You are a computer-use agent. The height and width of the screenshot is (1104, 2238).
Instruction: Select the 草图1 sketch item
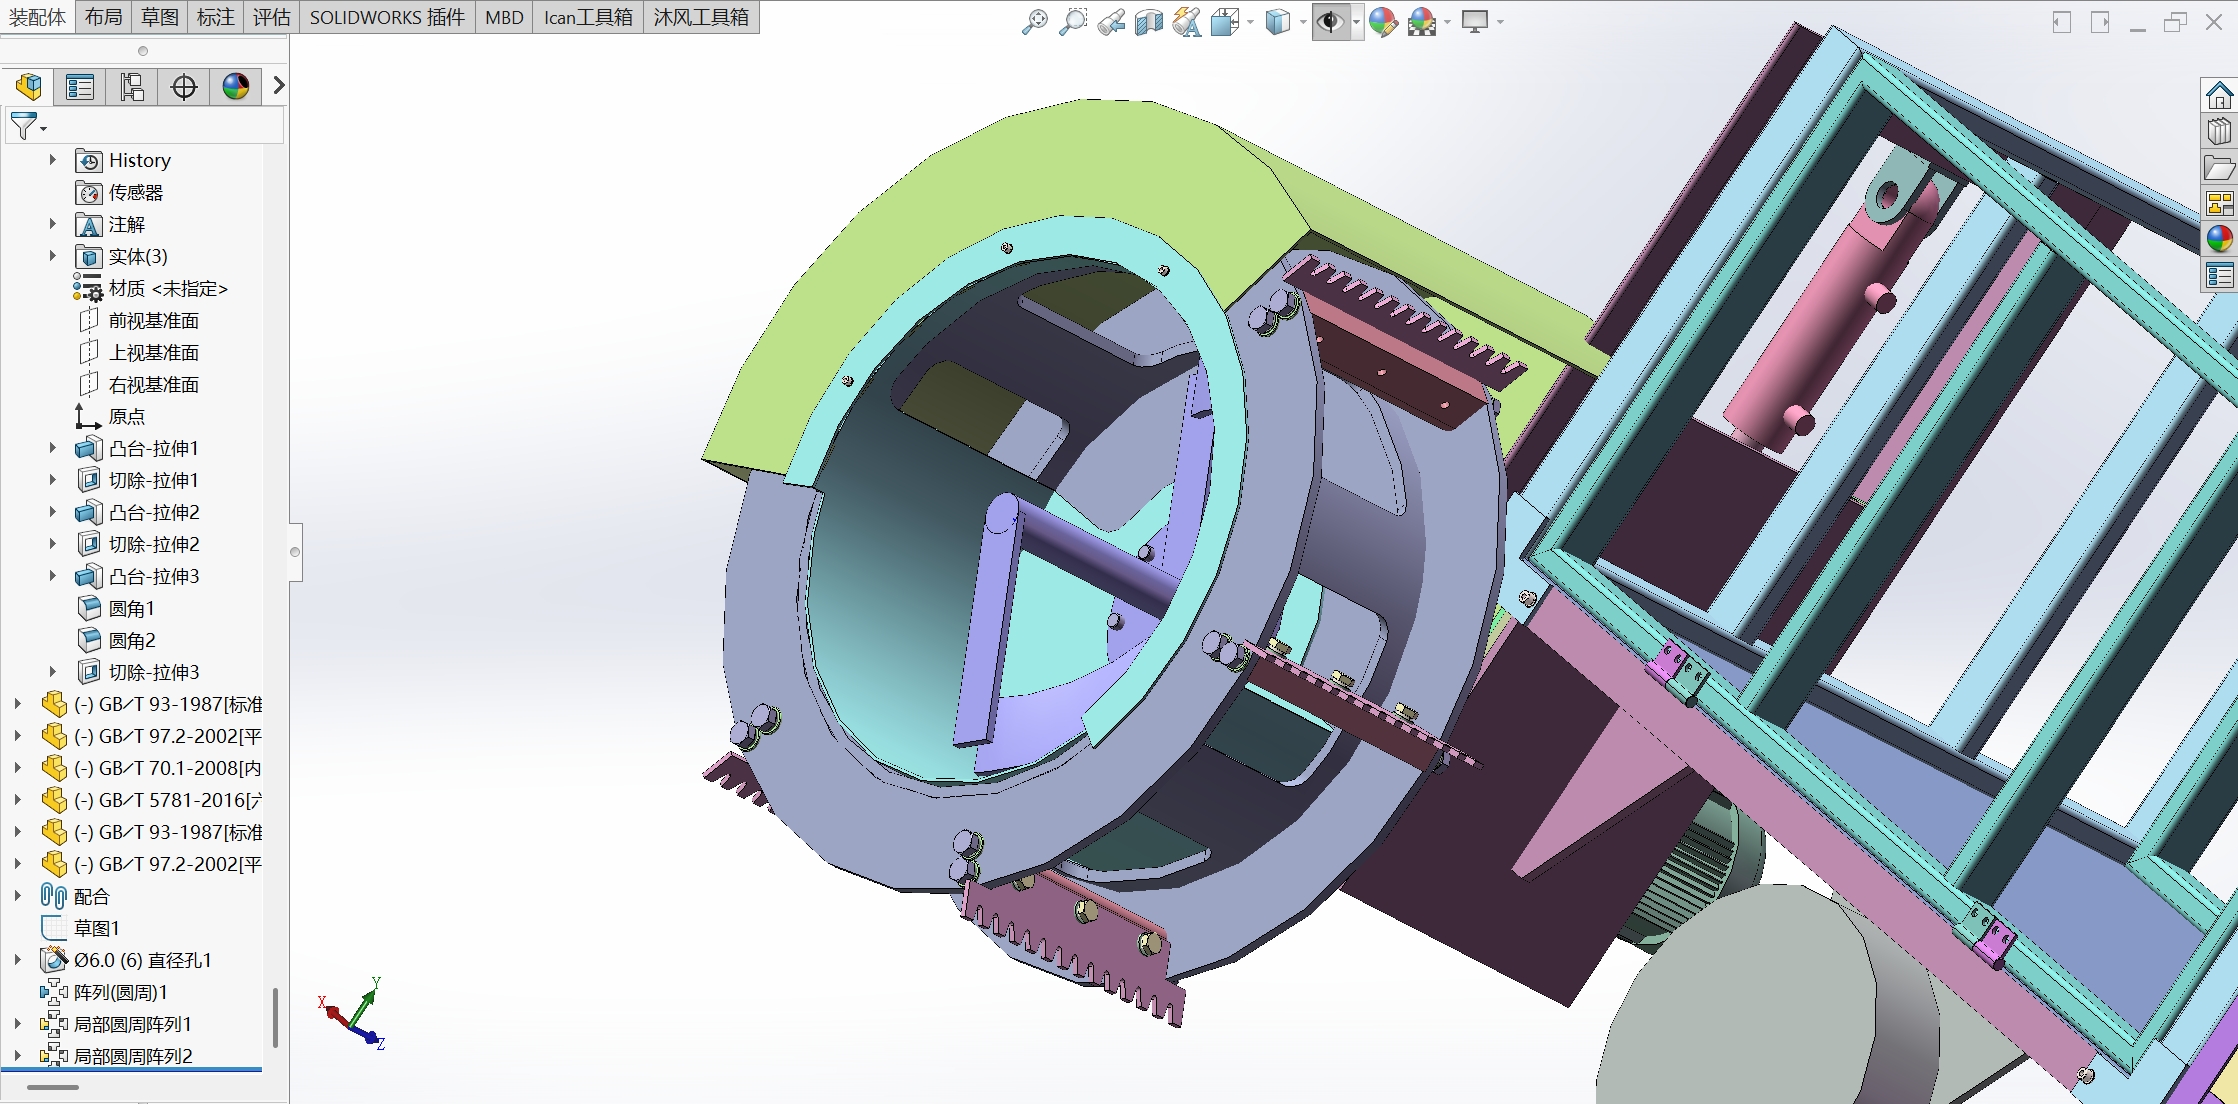(81, 928)
